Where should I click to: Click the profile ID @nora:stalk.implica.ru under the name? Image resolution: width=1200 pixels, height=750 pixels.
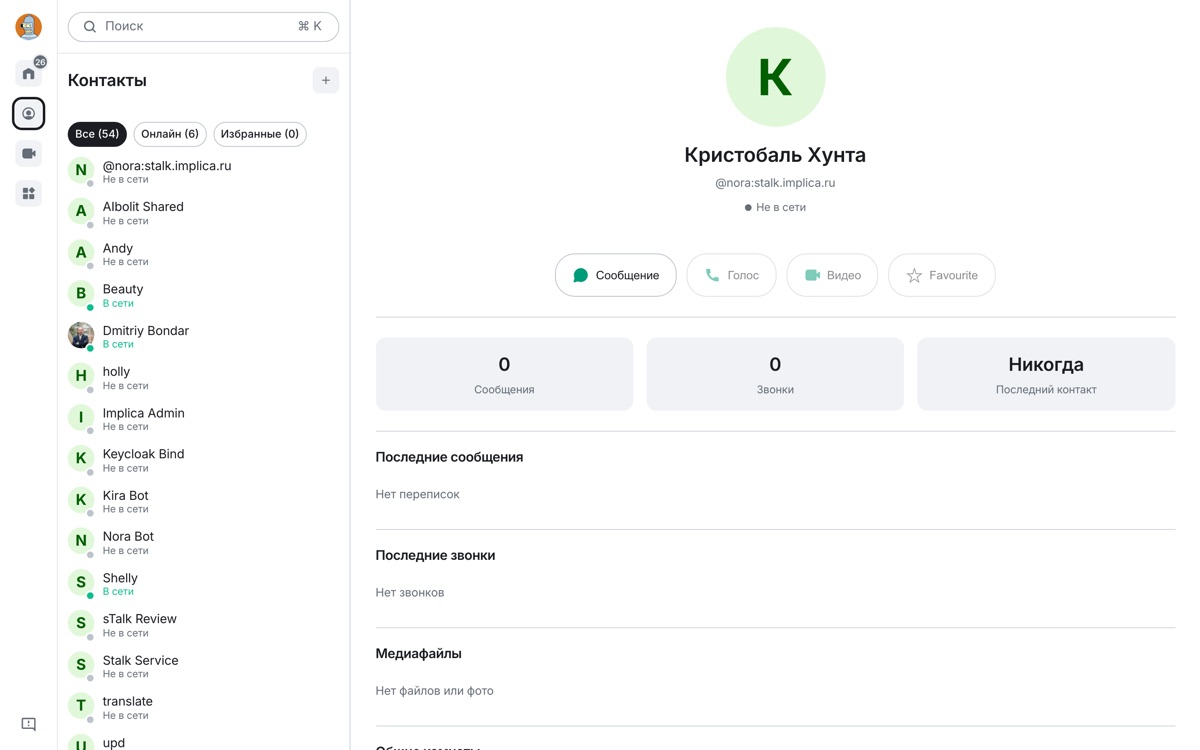click(x=775, y=183)
